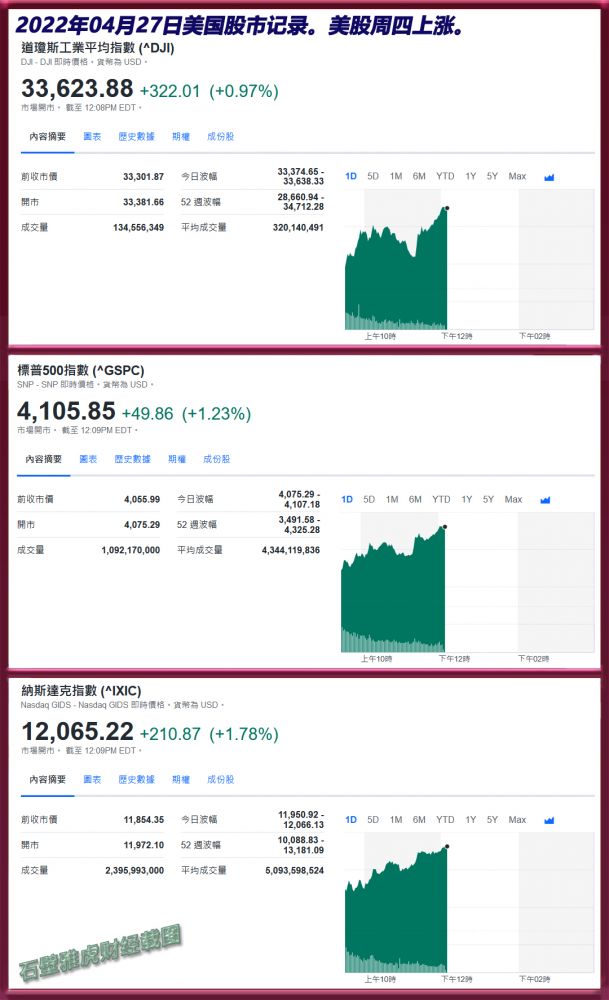The width and height of the screenshot is (609, 1000).
Task: Open the Nasdaq full chart icon
Action: coord(549,820)
